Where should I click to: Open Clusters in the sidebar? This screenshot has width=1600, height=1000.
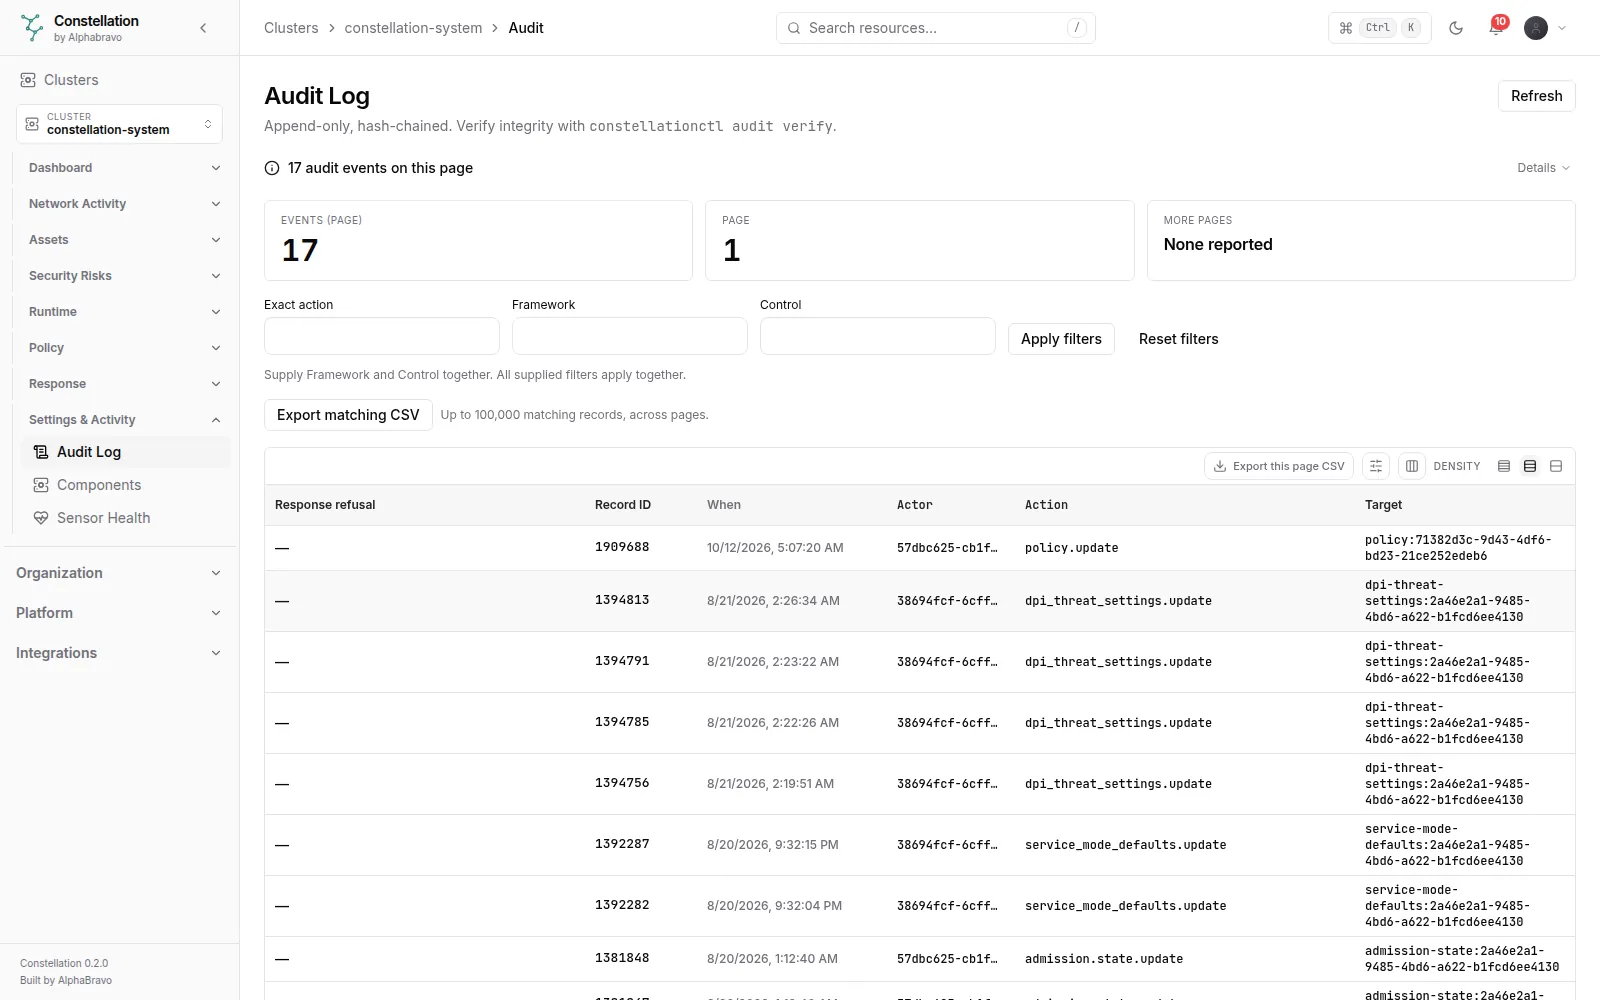pos(71,80)
